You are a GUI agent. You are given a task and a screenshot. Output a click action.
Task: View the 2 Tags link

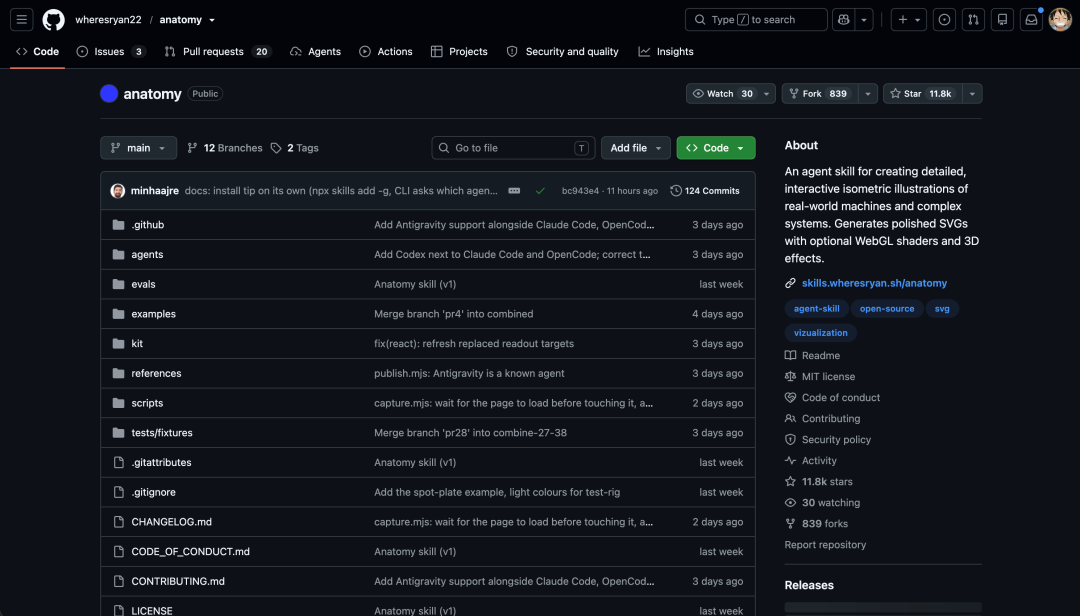(x=295, y=148)
